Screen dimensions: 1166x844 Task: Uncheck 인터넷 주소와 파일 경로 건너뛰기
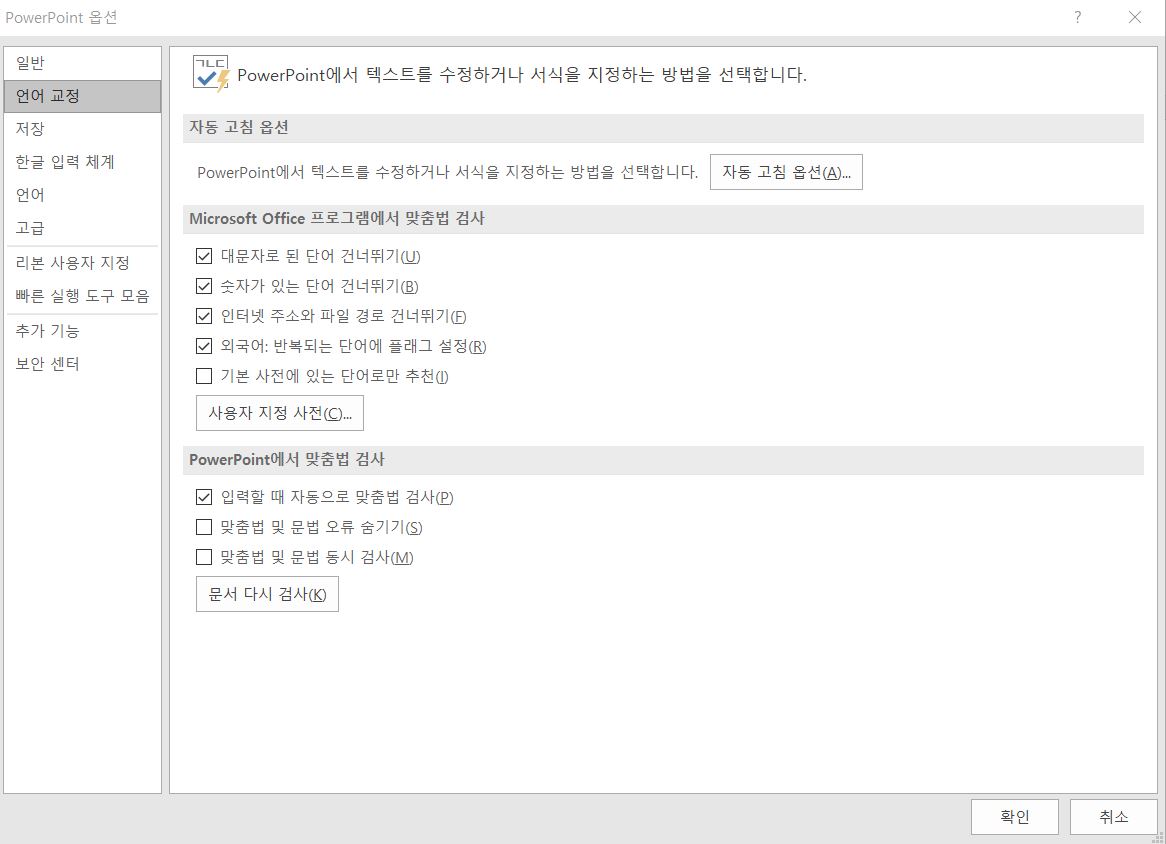[x=204, y=316]
